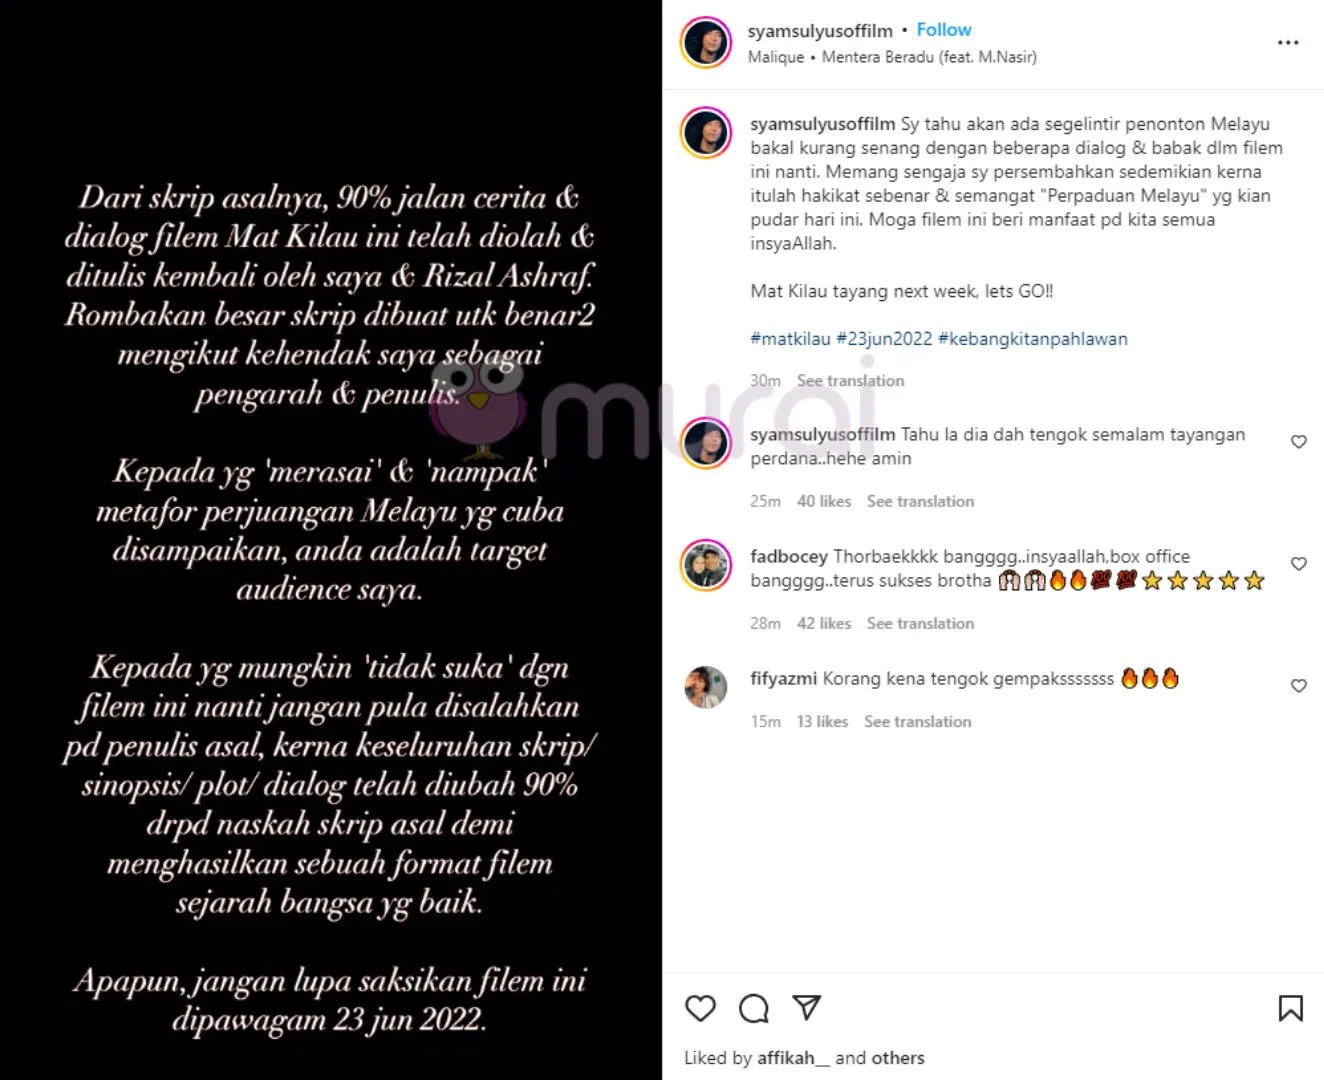Like syamsulyusoffilm's reply about tayangan perdana

click(1299, 442)
